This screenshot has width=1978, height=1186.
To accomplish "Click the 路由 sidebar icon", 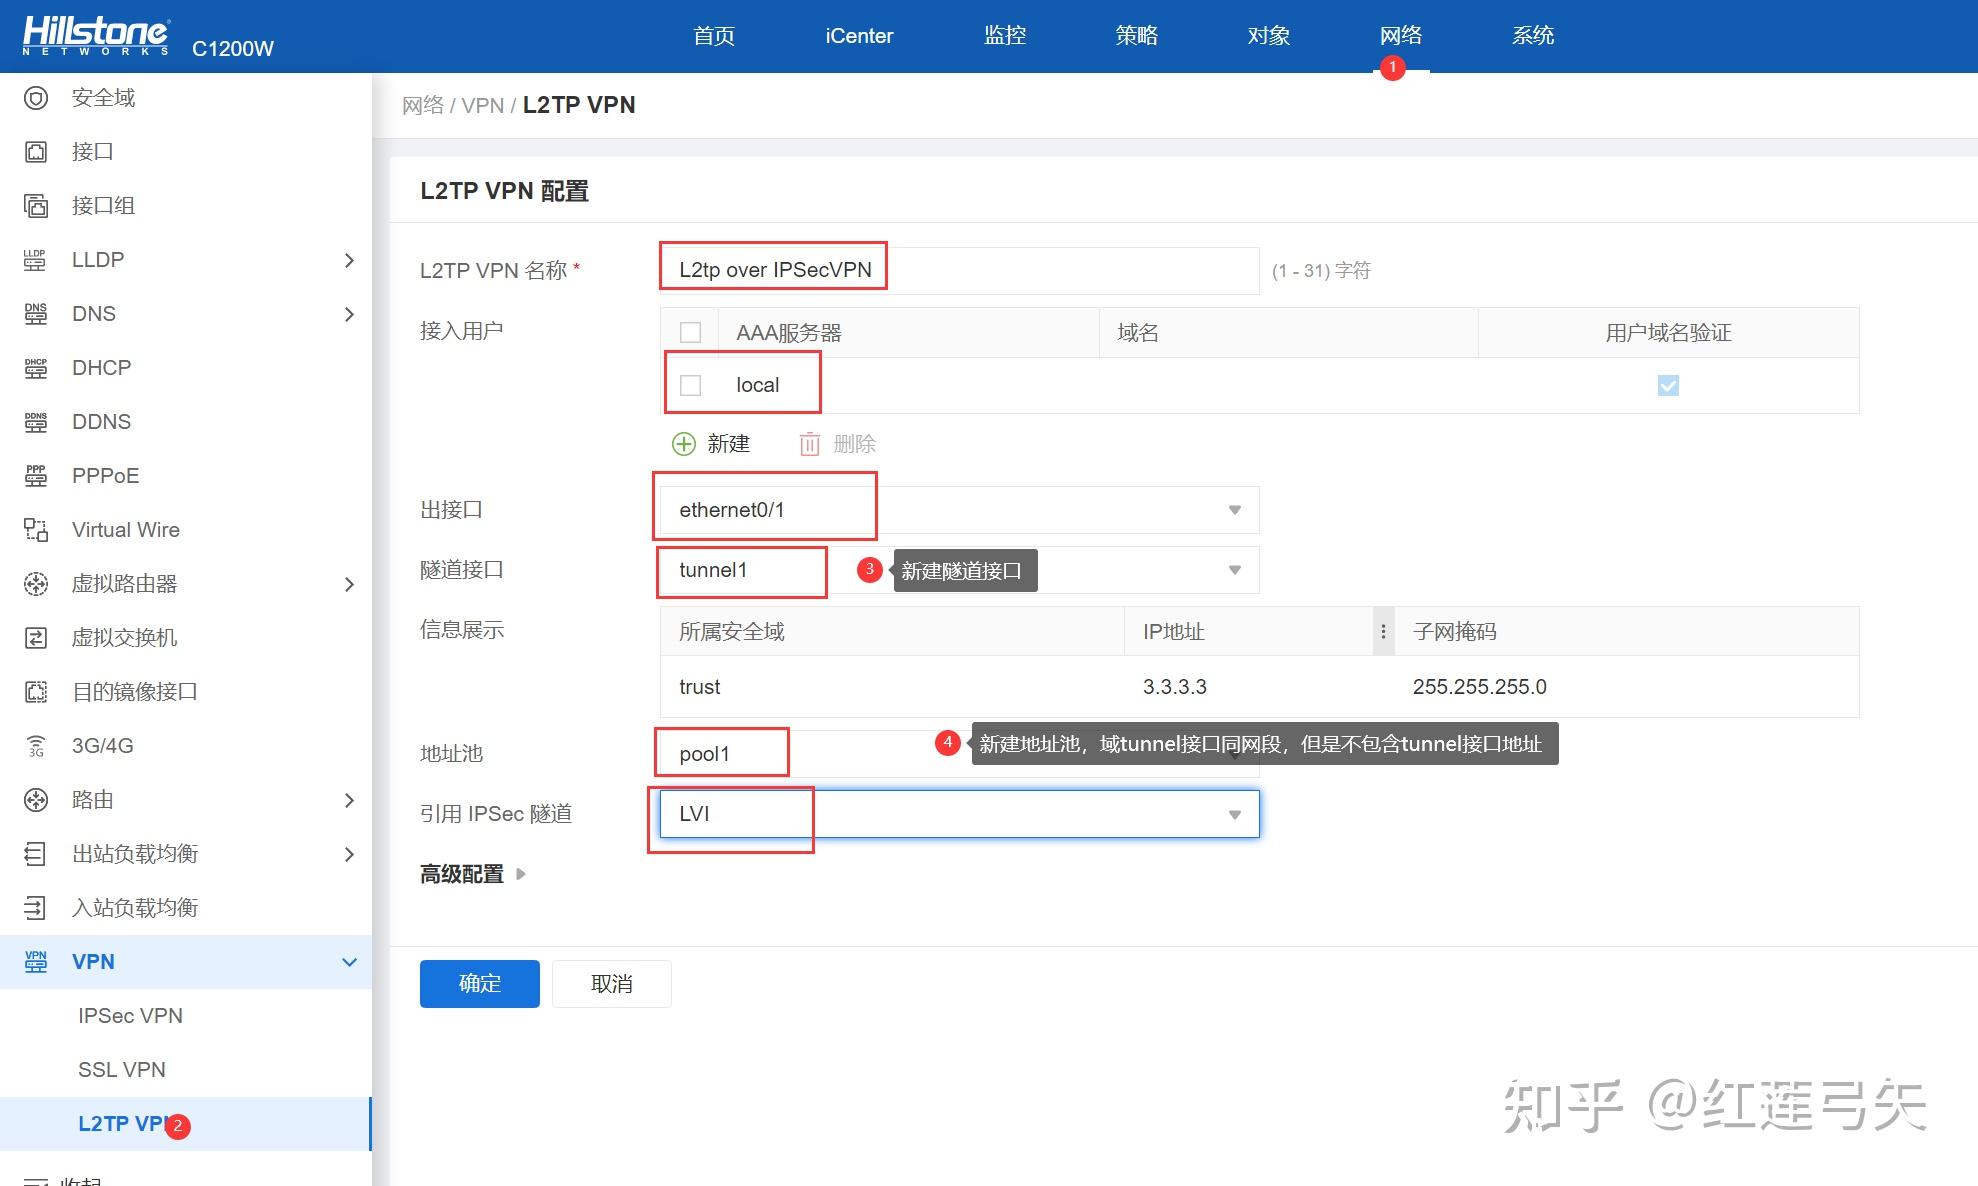I will point(36,800).
